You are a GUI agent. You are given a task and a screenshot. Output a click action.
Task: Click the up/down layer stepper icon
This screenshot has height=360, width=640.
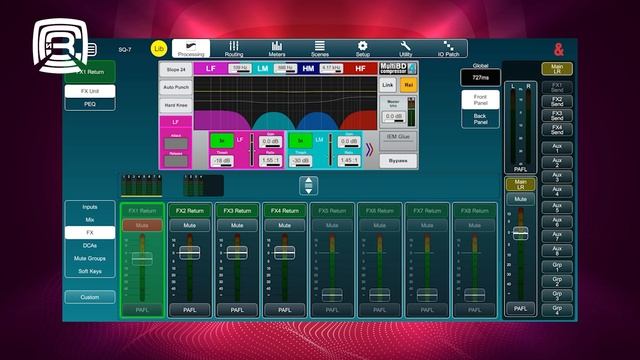point(309,185)
